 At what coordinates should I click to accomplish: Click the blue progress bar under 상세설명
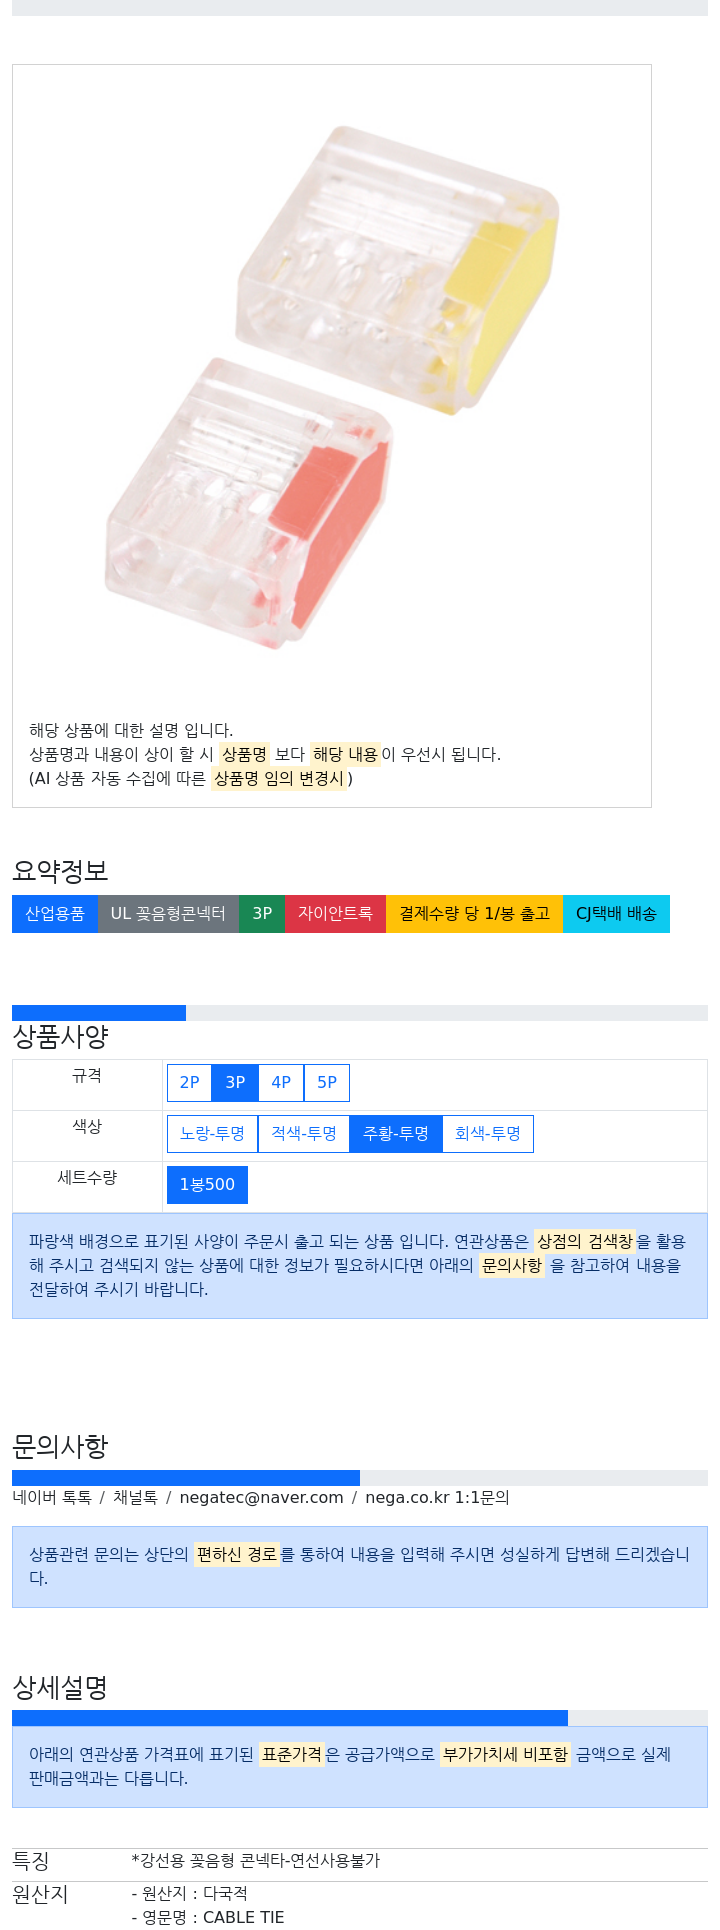point(290,1718)
